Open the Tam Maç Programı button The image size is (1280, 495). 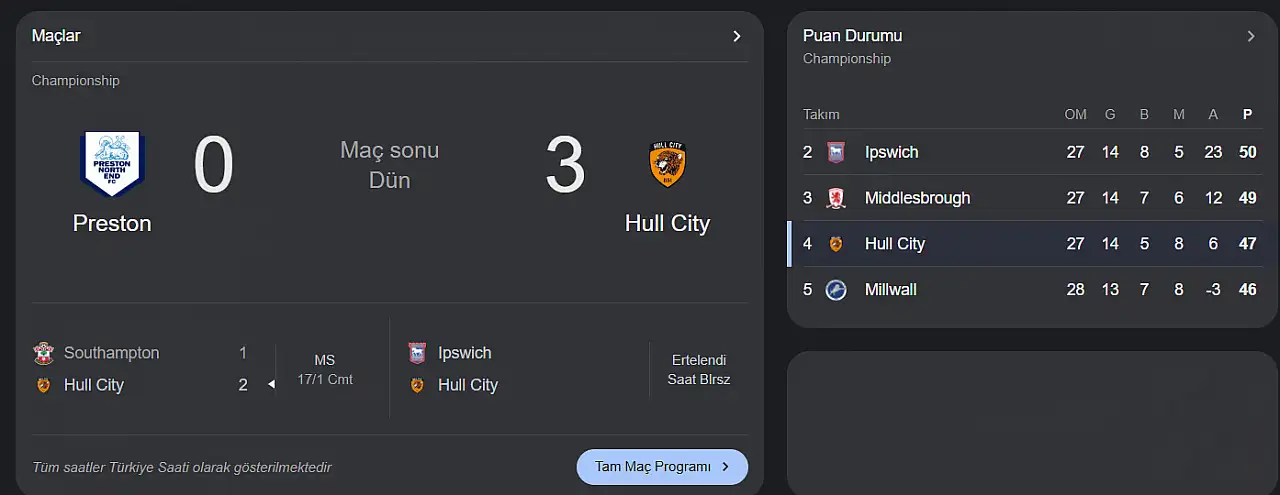(x=662, y=467)
